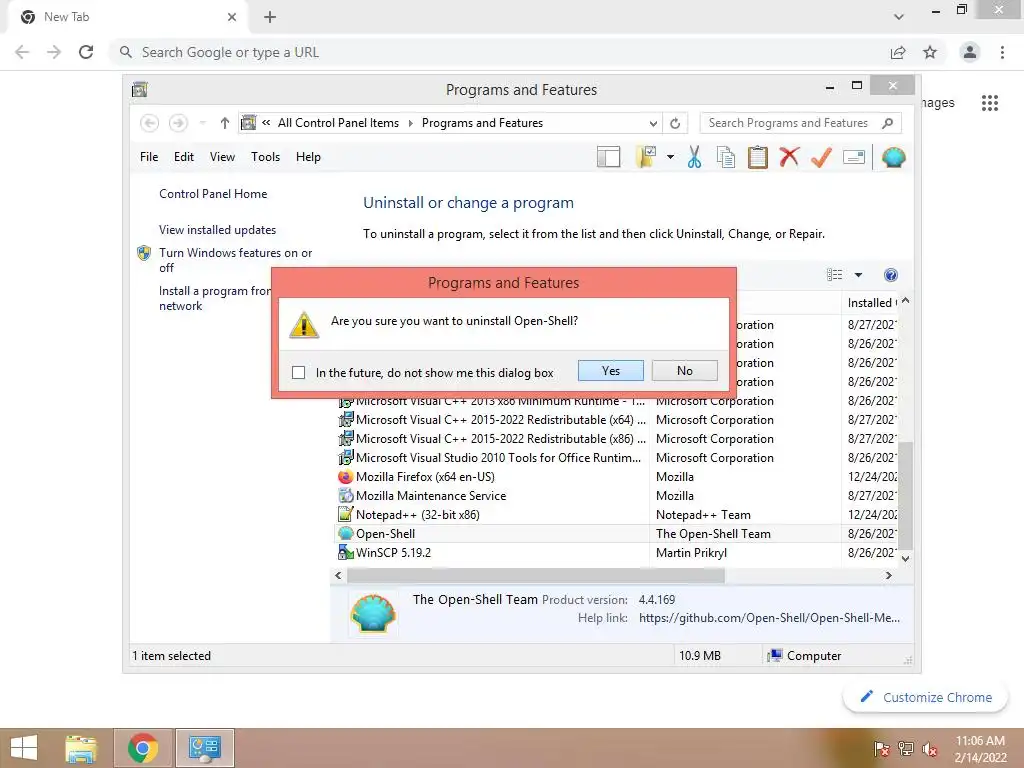
Task: Click the Search Programs and Features box
Action: tap(800, 123)
